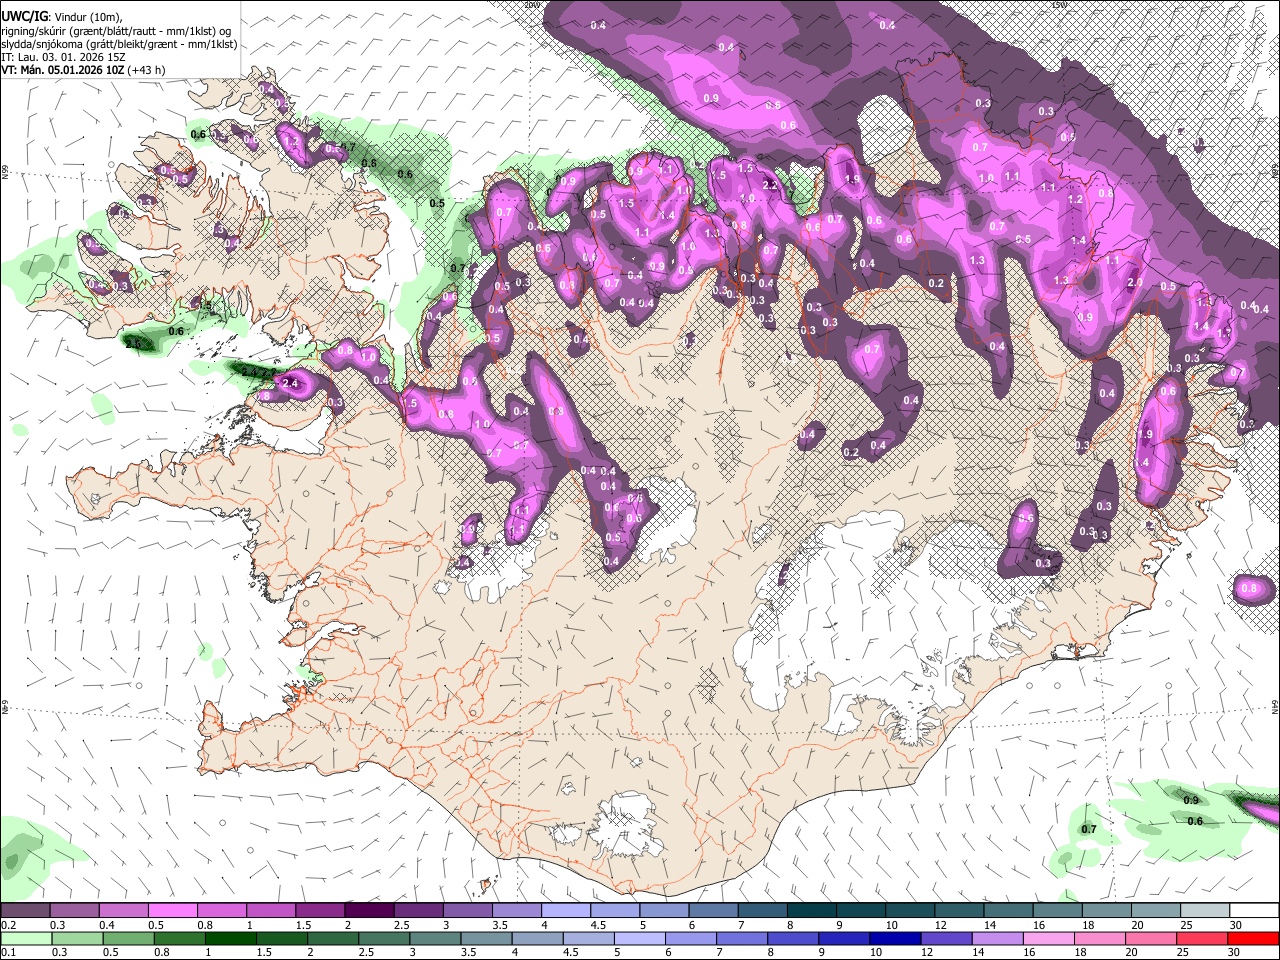Click the '0.9' snowfall value in the far north offshore
The image size is (1280, 960).
tap(711, 98)
